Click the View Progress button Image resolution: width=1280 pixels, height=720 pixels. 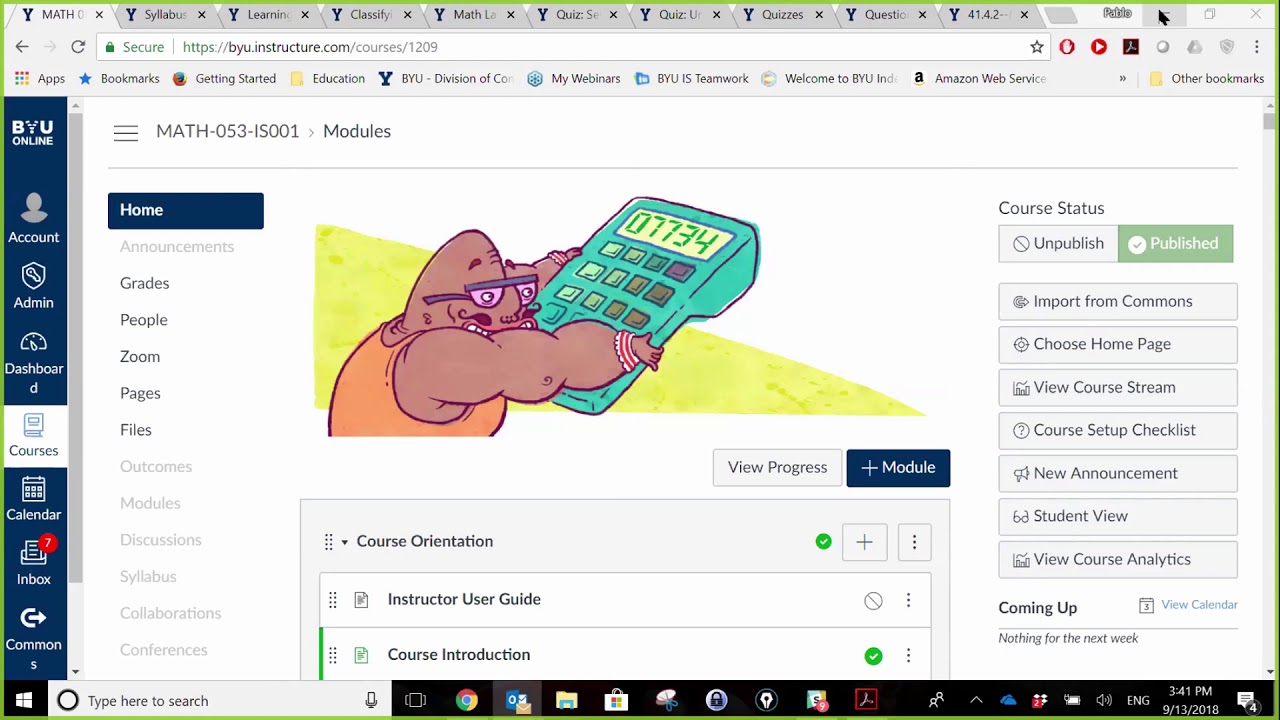777,468
